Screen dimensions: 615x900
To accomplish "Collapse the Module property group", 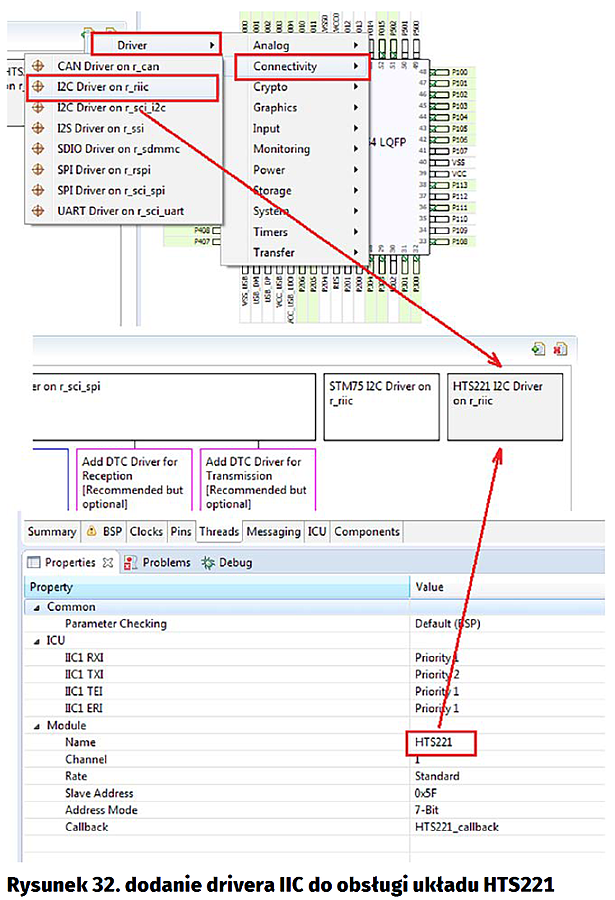I will [x=37, y=726].
